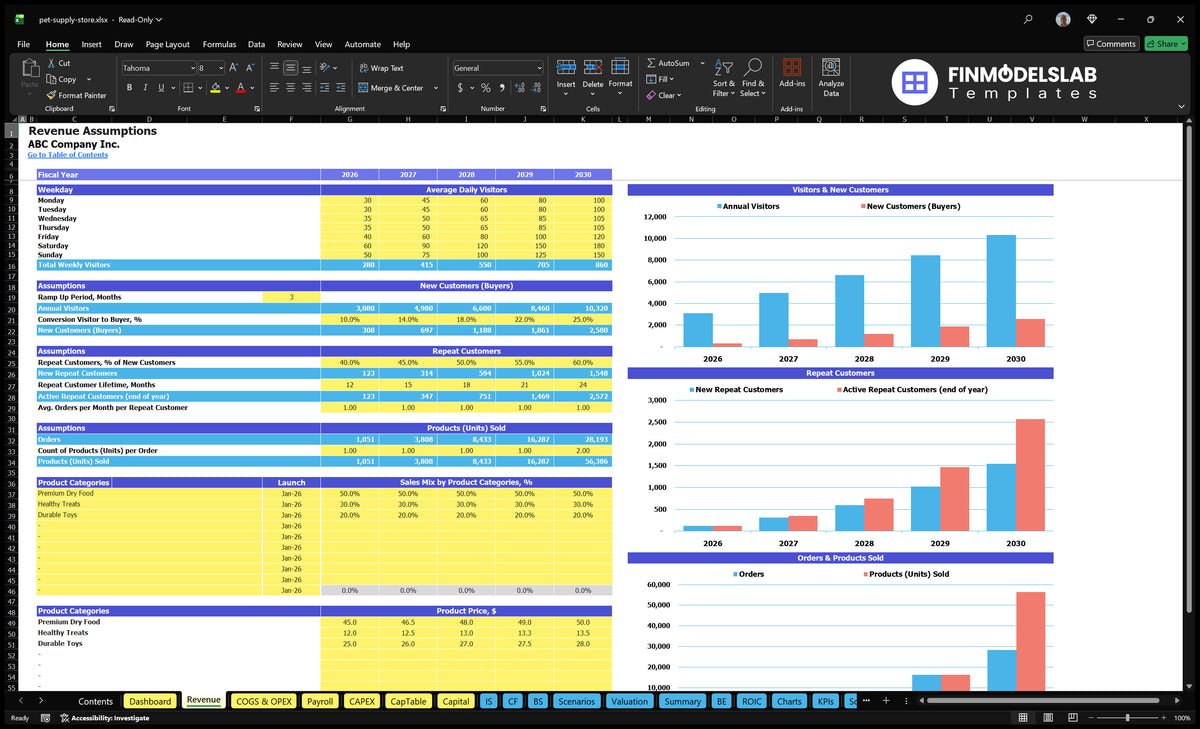This screenshot has width=1200, height=729.
Task: Open the fill color dropdown arrow
Action: tap(226, 88)
